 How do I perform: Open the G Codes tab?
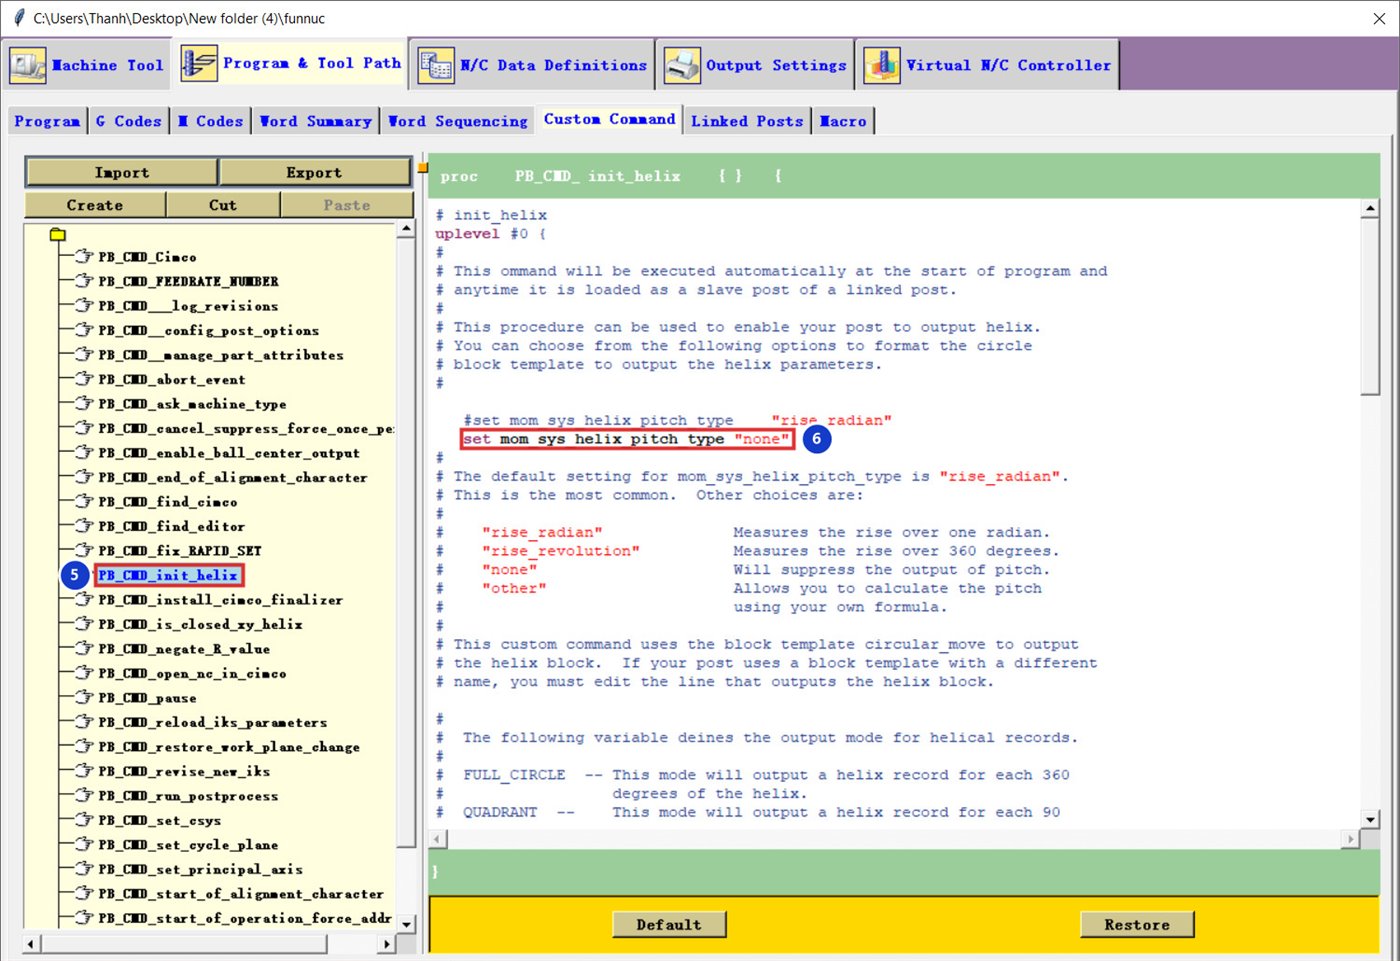click(128, 121)
